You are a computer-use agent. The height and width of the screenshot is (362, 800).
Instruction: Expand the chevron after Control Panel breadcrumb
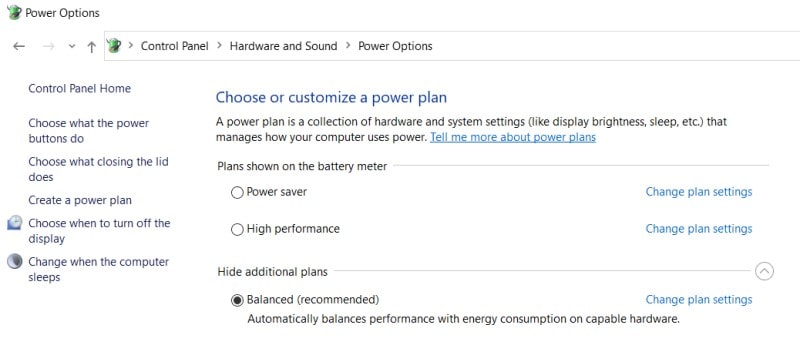click(219, 45)
